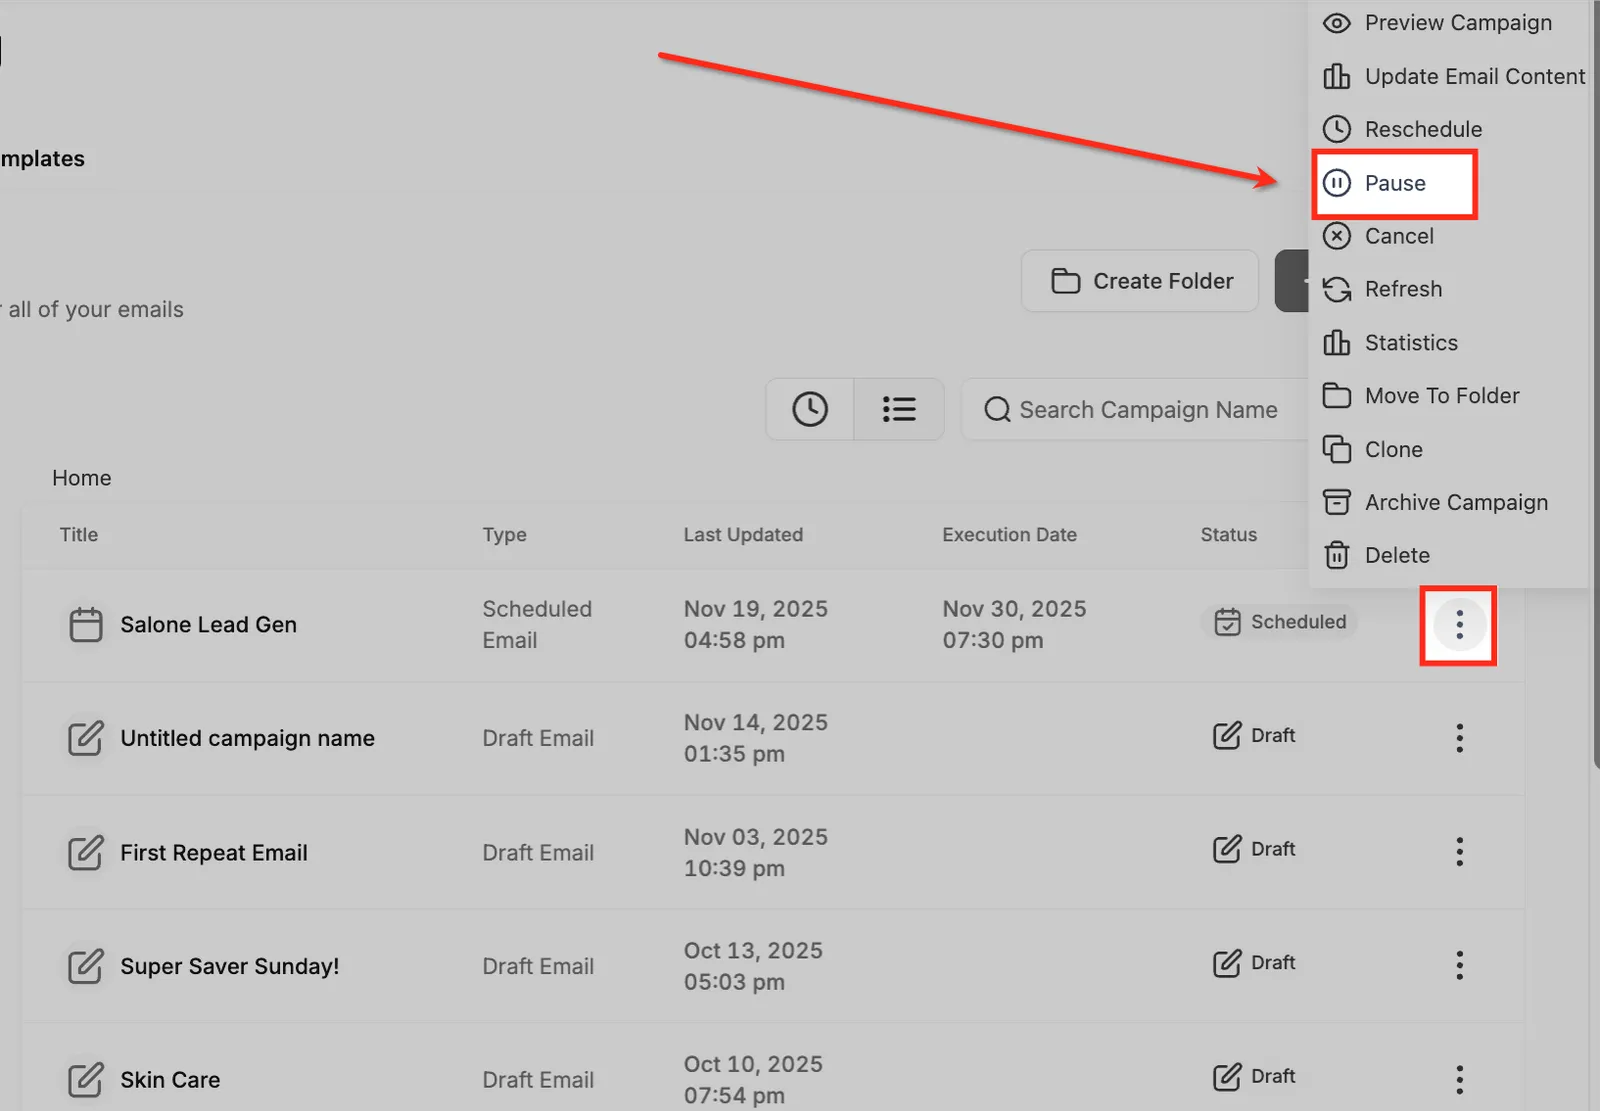Click the Clone copy icon
Image resolution: width=1600 pixels, height=1111 pixels.
tap(1337, 449)
